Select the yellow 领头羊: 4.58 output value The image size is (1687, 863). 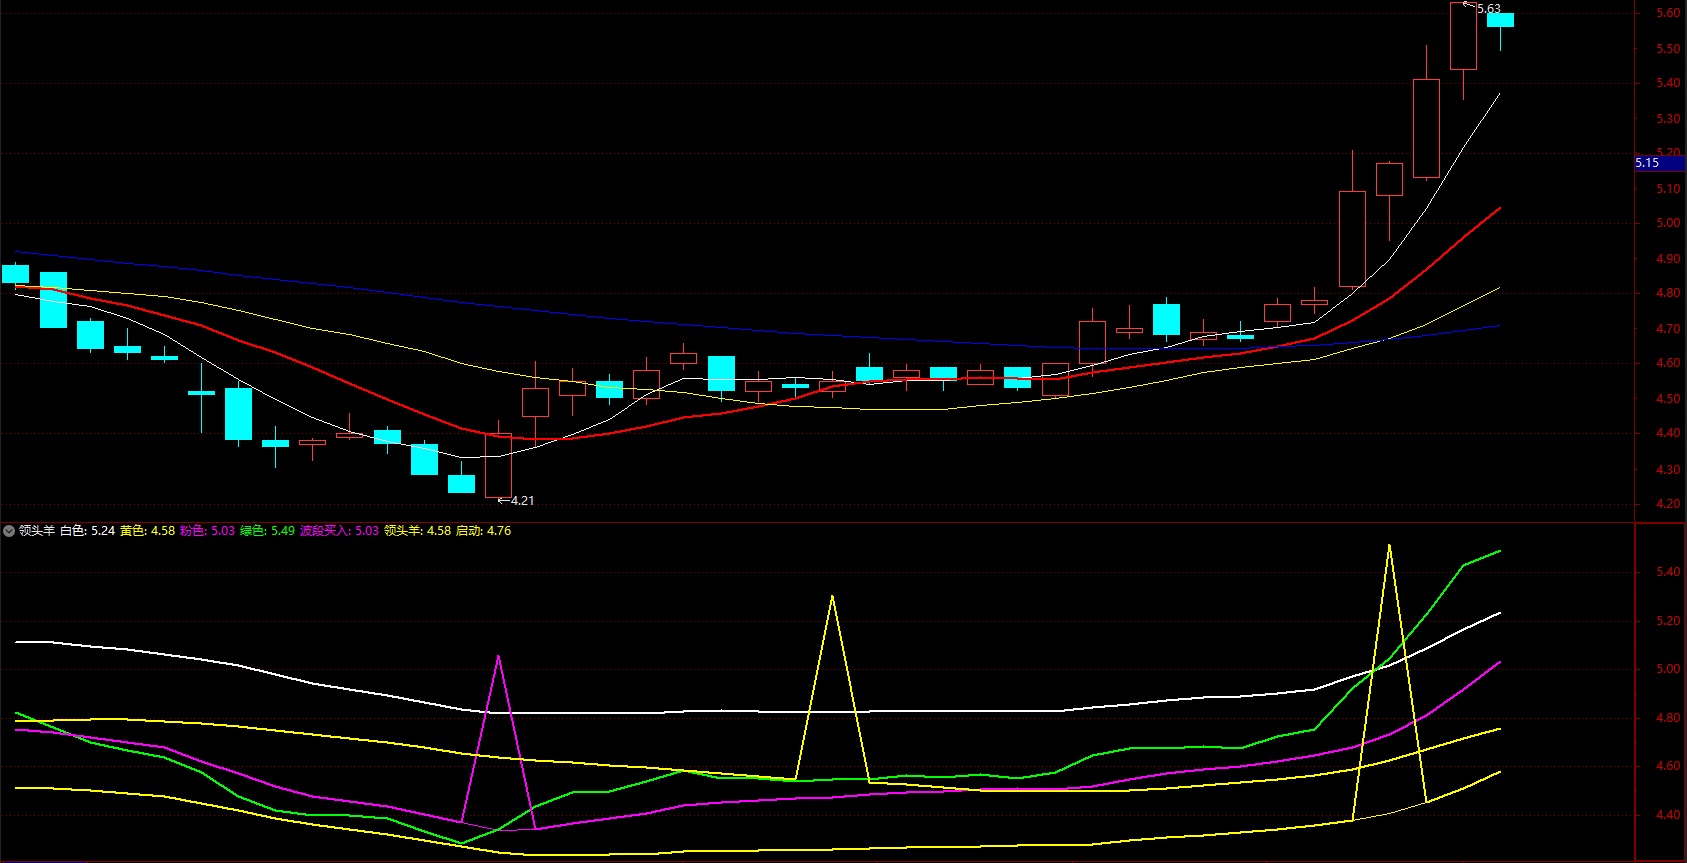[417, 531]
